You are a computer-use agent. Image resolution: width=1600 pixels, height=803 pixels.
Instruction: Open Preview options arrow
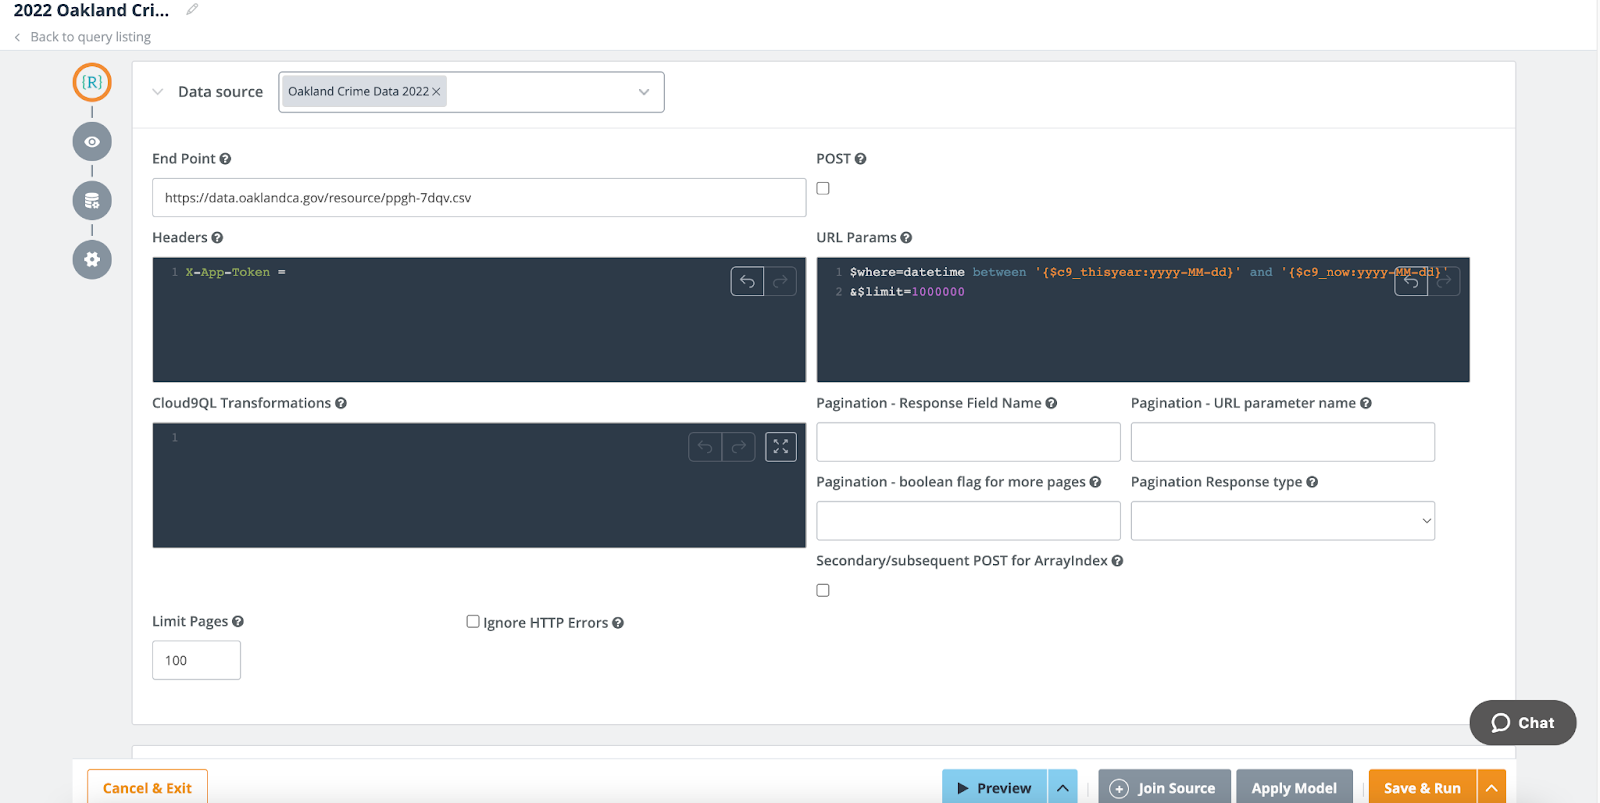(x=1063, y=788)
